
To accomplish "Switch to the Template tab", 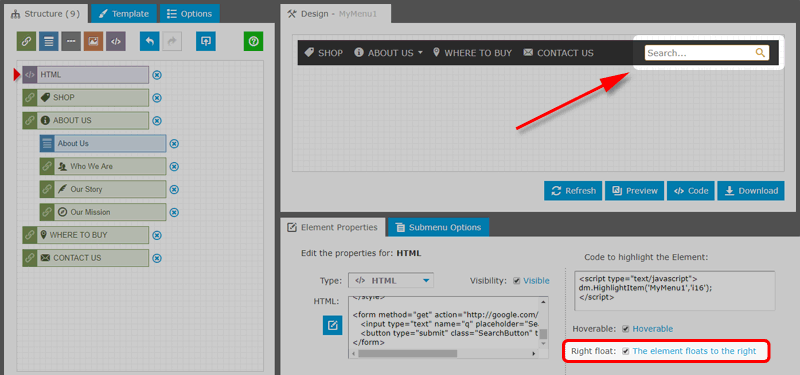I will [x=124, y=14].
